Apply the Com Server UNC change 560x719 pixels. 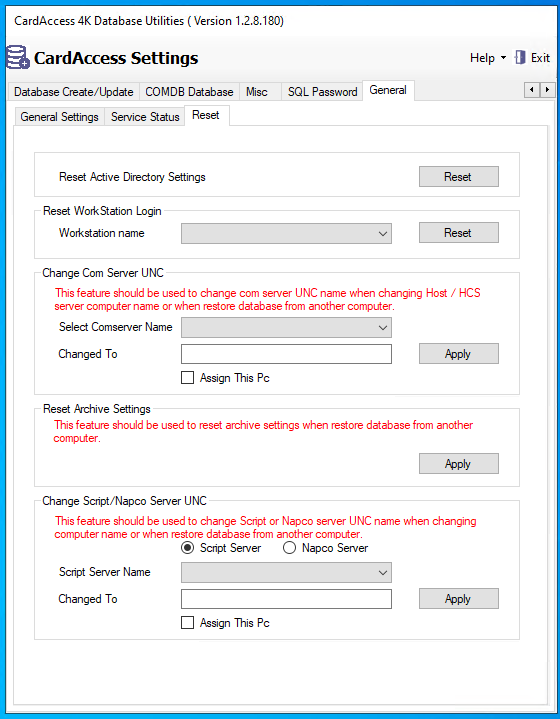point(459,354)
